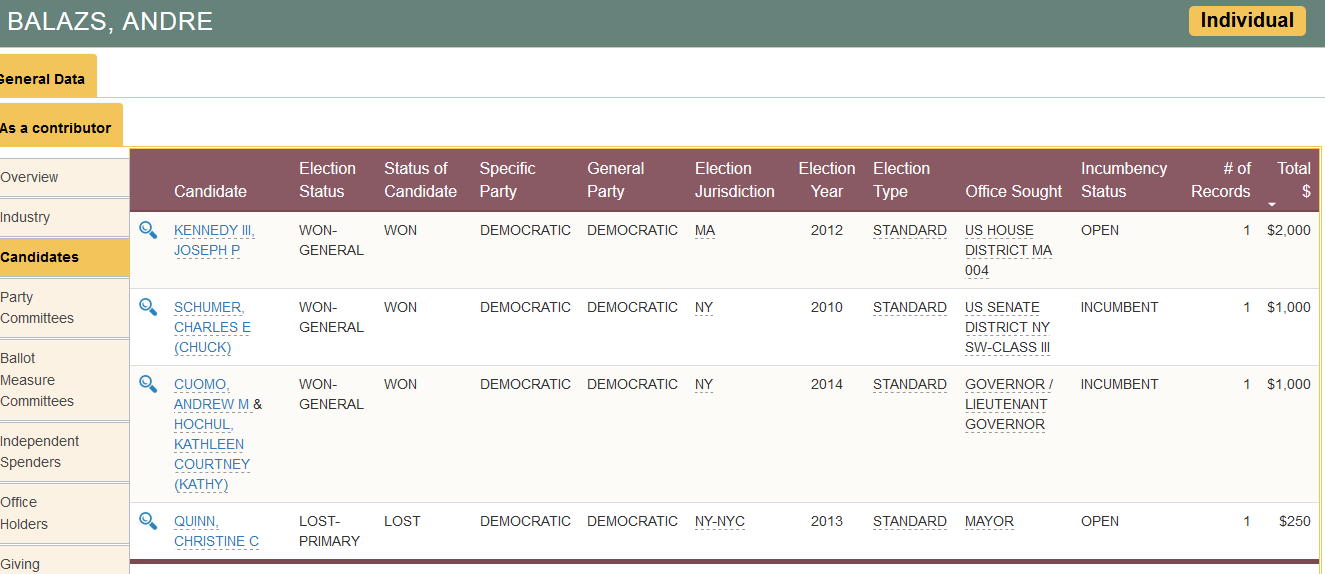Click the MA jurisdiction link
Screen dimensions: 1325x574
(705, 230)
